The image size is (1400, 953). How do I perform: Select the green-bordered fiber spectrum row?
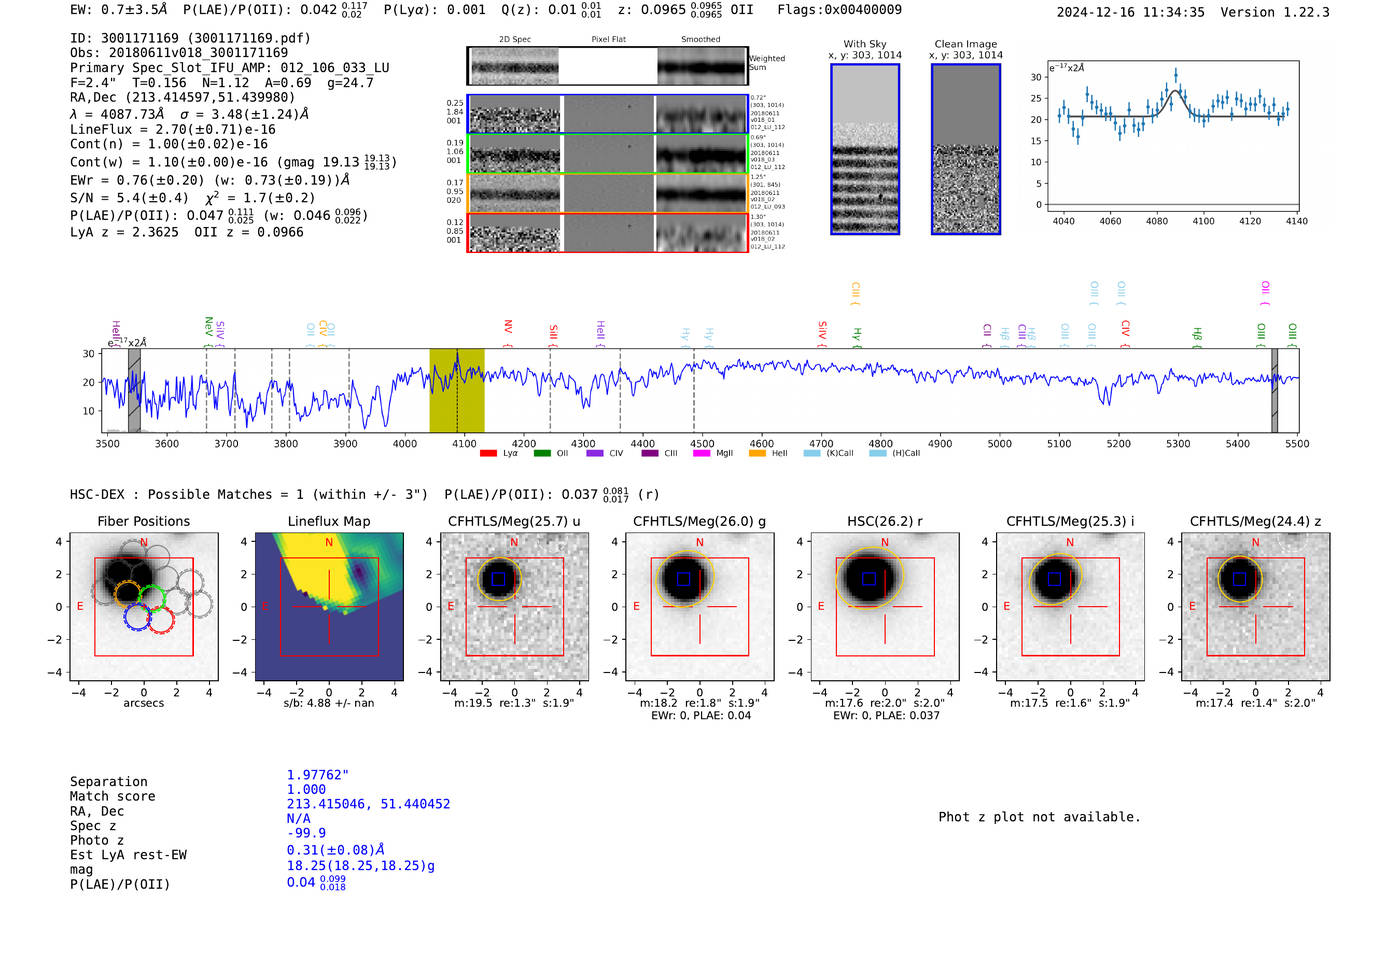point(608,154)
